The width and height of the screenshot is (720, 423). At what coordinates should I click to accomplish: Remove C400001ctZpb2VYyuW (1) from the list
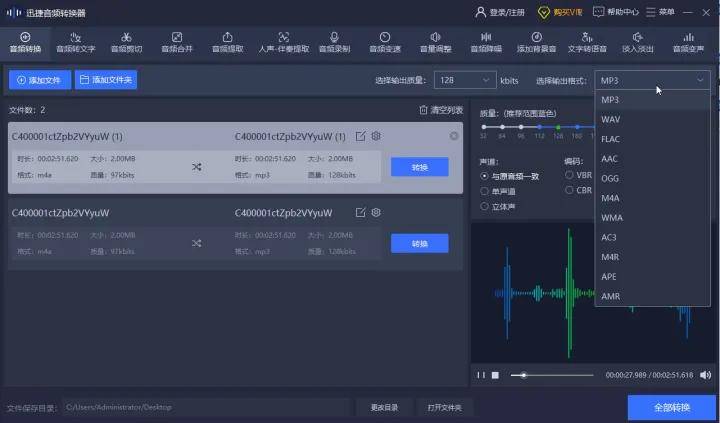pos(454,136)
